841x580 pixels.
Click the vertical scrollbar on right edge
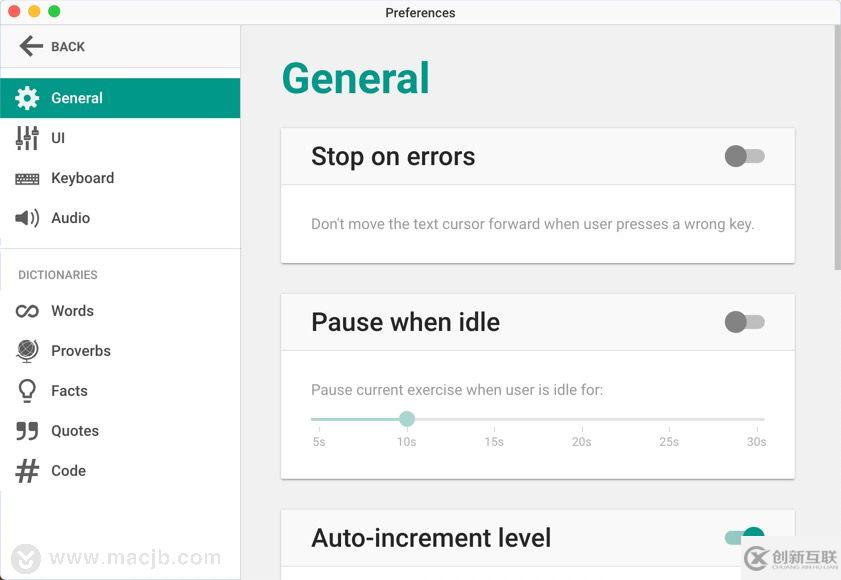(x=837, y=150)
